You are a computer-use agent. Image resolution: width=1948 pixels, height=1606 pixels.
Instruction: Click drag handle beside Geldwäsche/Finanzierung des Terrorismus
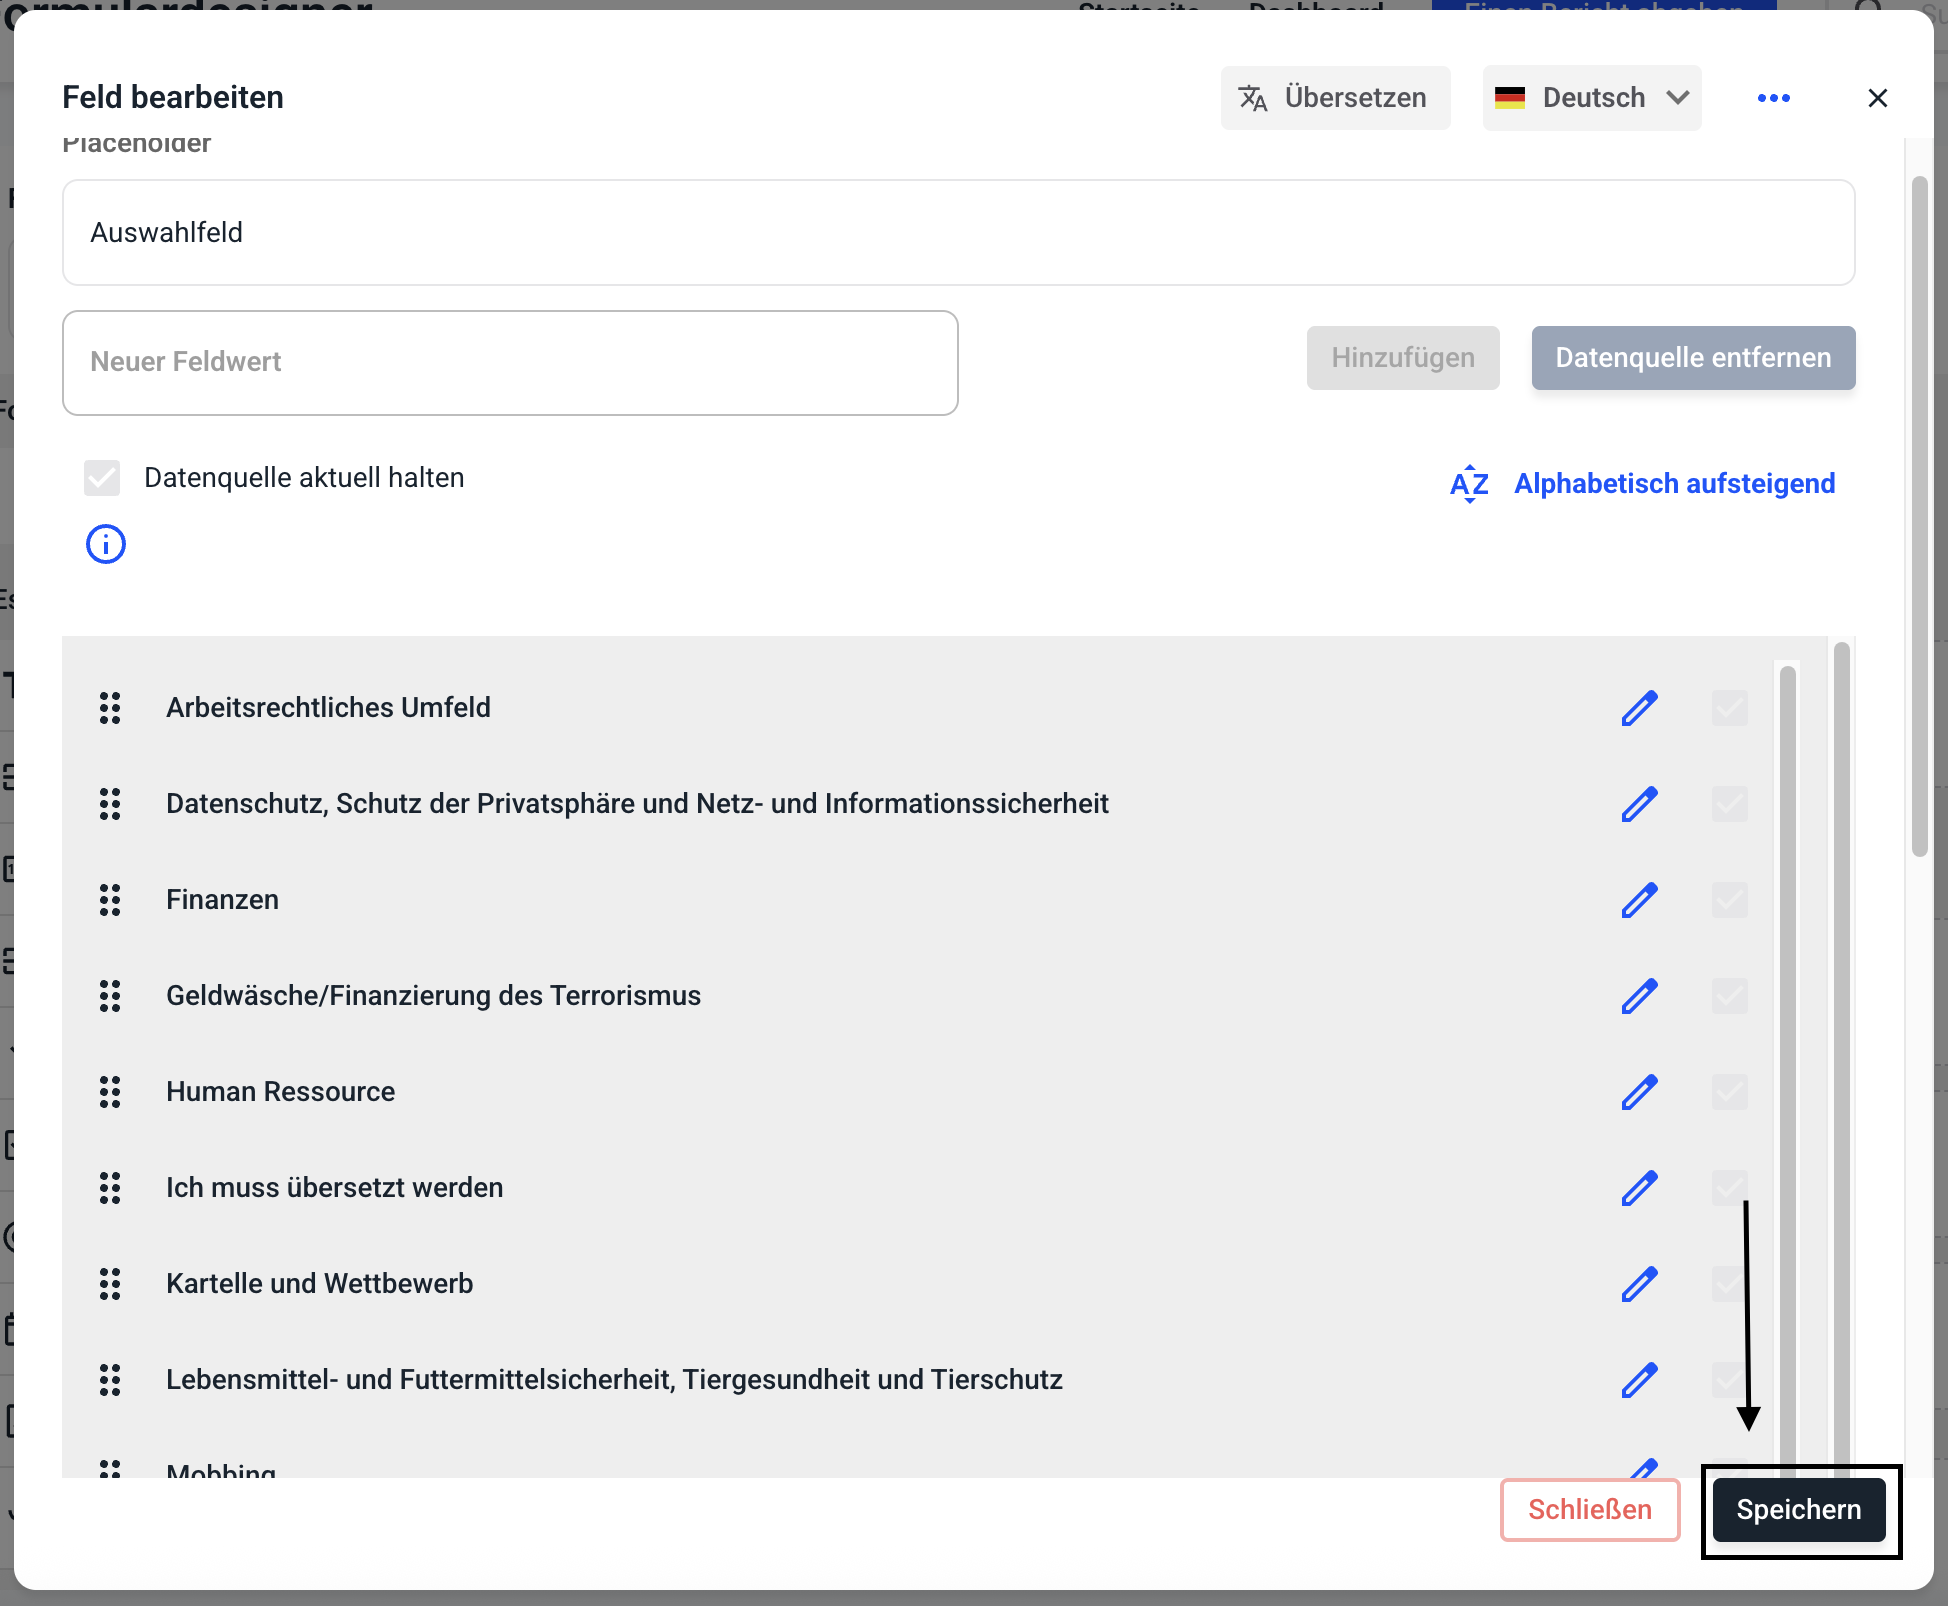[110, 996]
